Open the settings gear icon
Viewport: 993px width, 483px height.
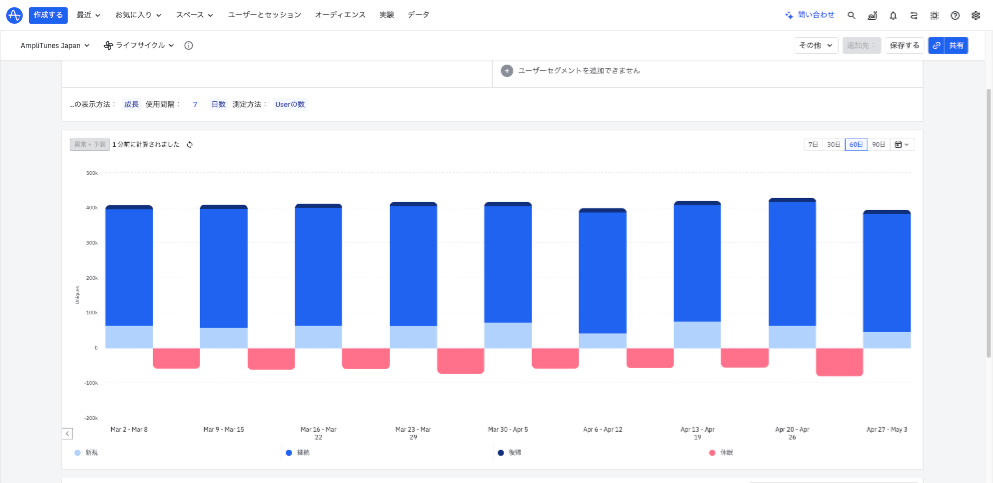(x=976, y=16)
